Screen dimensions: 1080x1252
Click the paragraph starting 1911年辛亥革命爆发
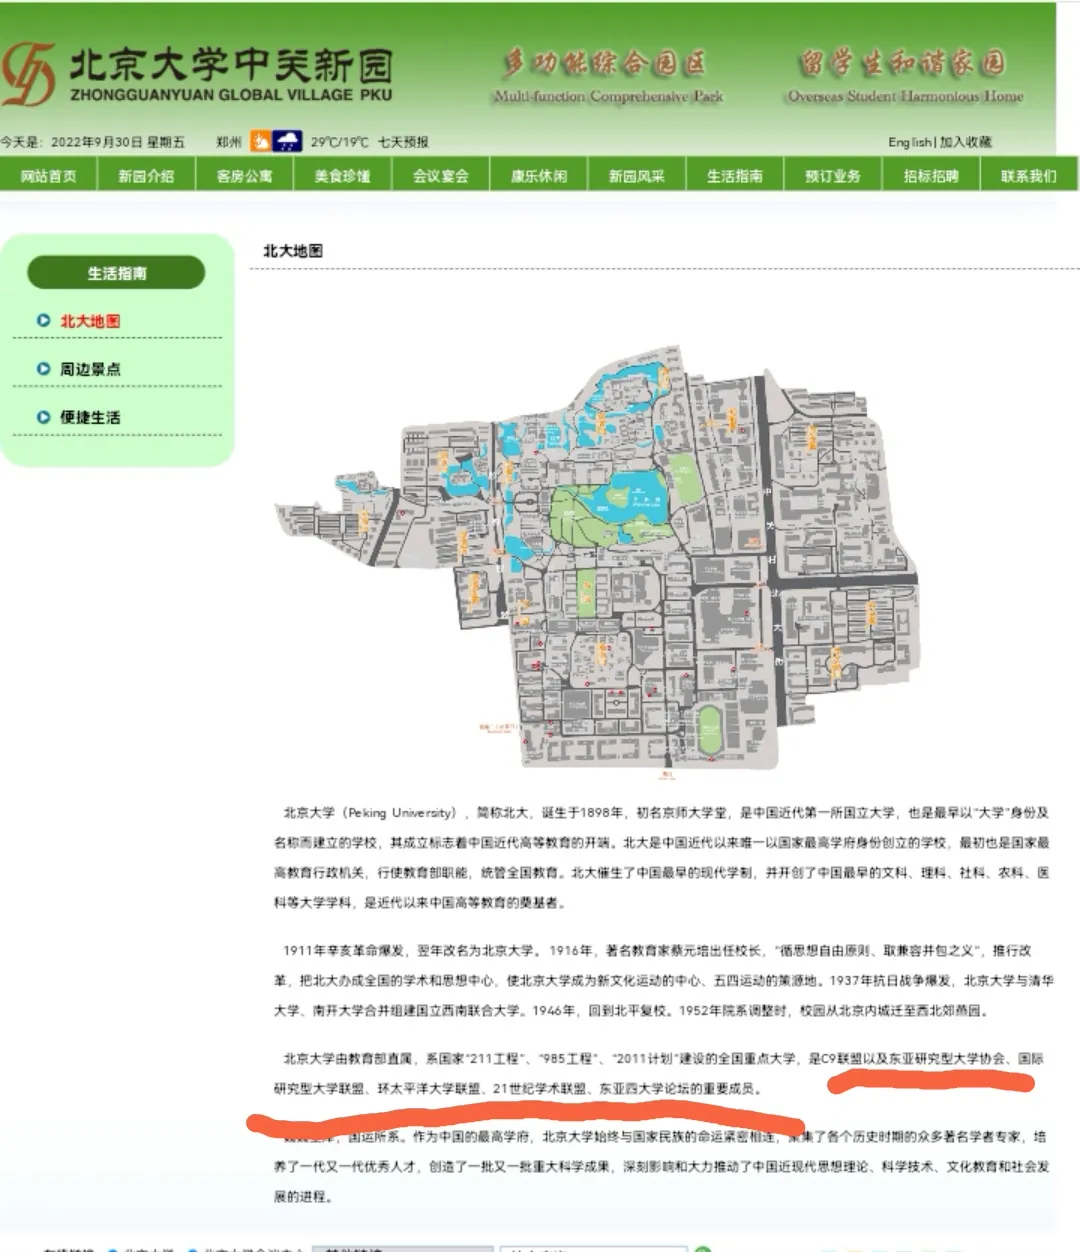click(x=662, y=980)
